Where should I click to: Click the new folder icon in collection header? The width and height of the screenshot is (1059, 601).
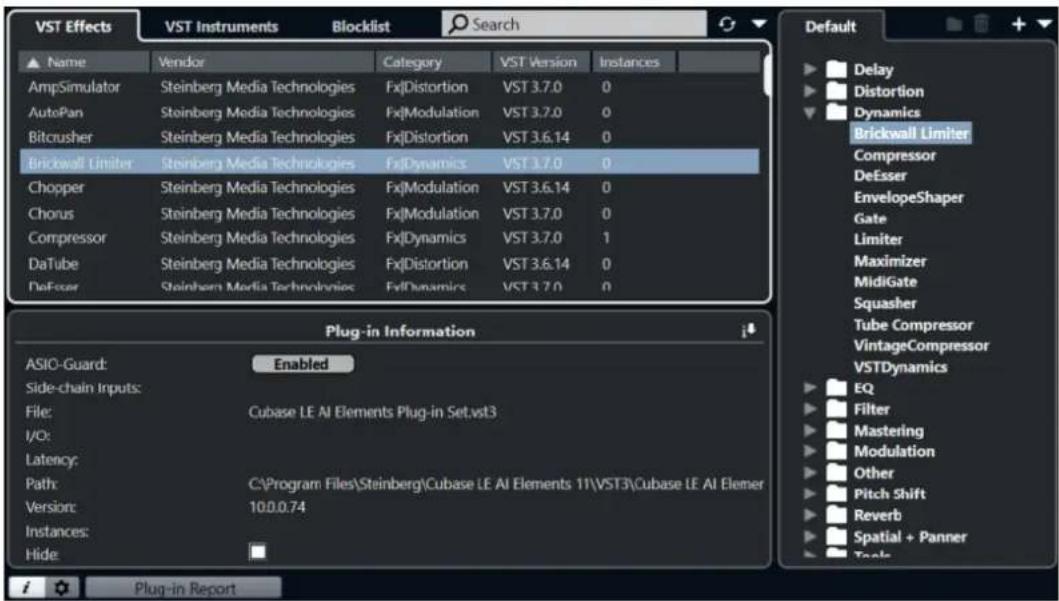[x=954, y=25]
